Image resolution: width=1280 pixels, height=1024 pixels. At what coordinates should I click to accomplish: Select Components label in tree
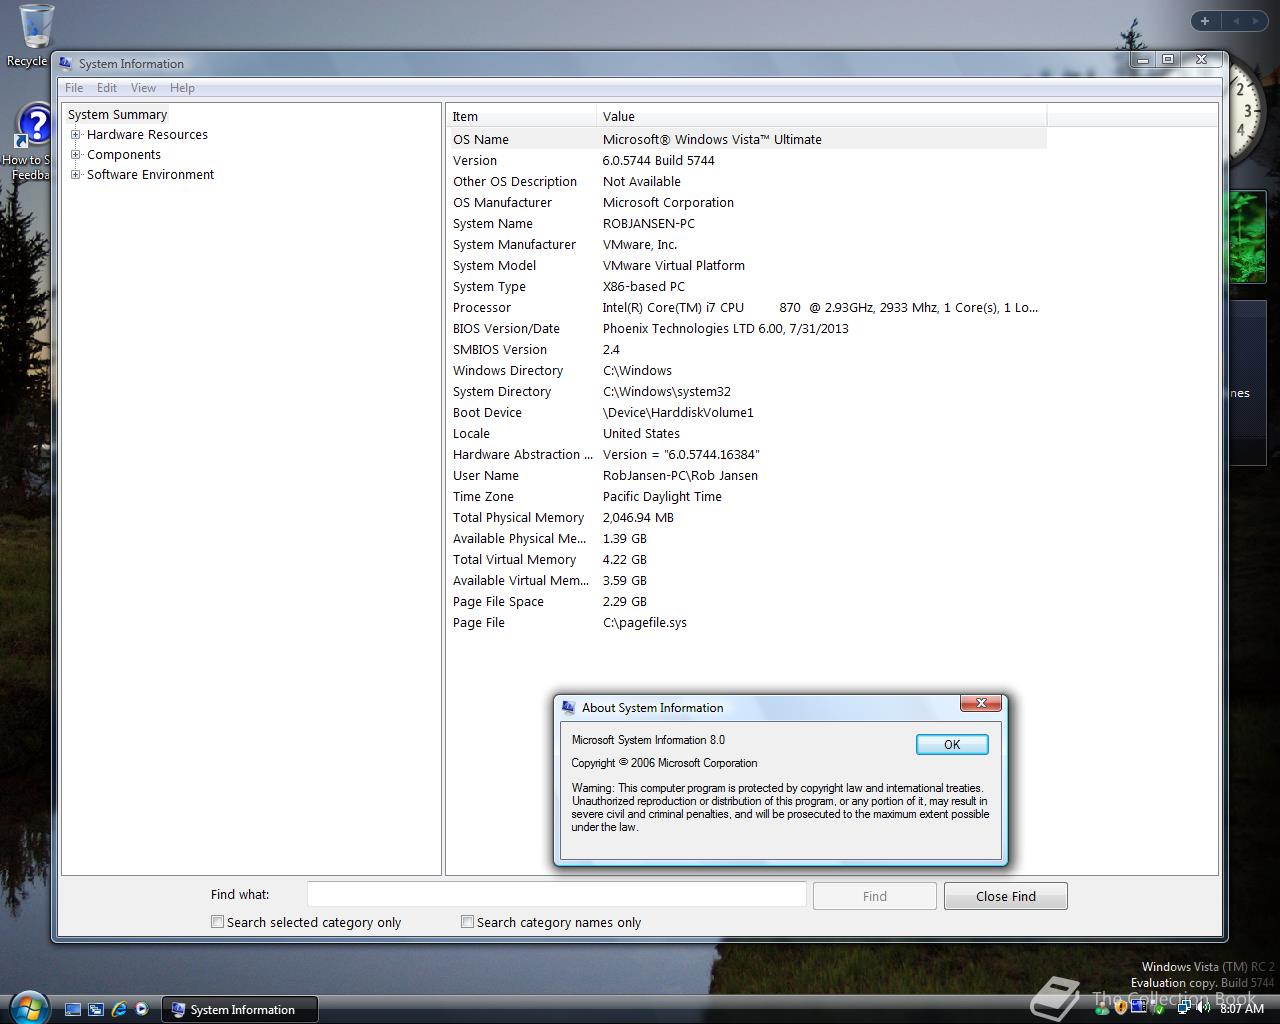click(124, 154)
